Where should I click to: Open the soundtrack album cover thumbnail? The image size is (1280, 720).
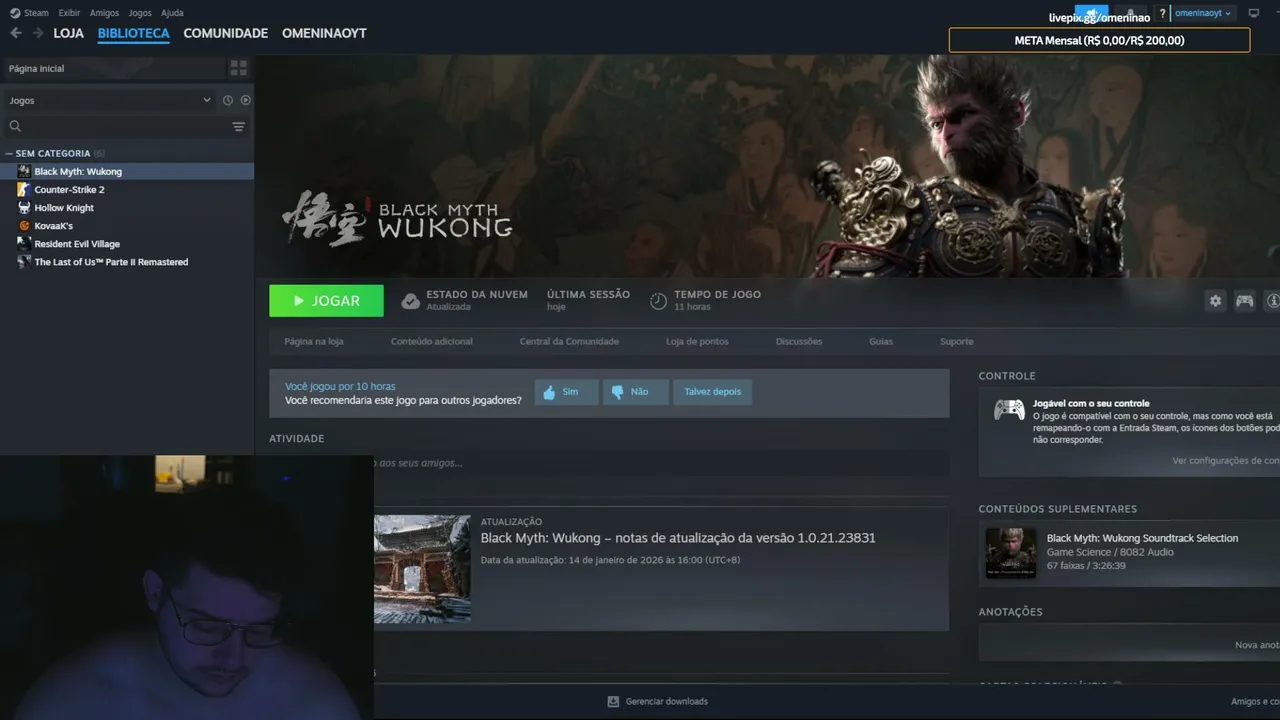pyautogui.click(x=1011, y=553)
